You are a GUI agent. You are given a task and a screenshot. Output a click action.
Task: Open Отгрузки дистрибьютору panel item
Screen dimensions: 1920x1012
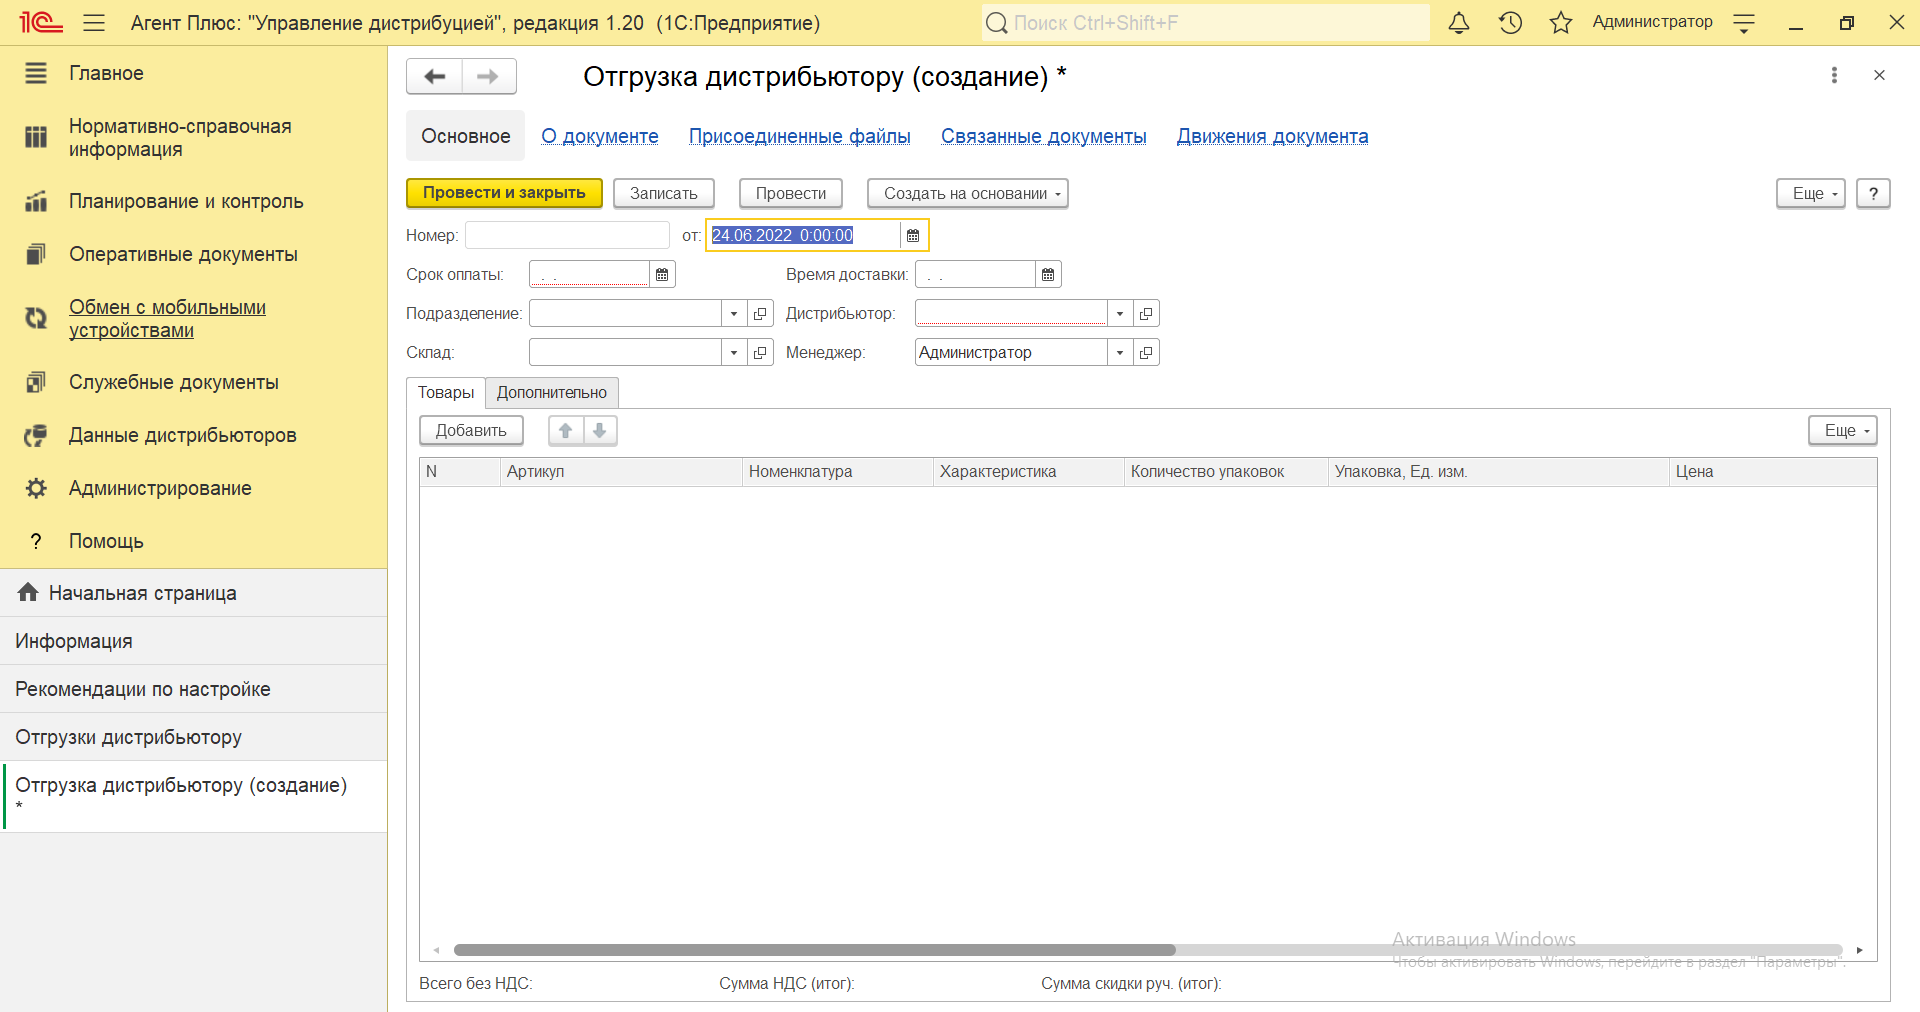[194, 737]
